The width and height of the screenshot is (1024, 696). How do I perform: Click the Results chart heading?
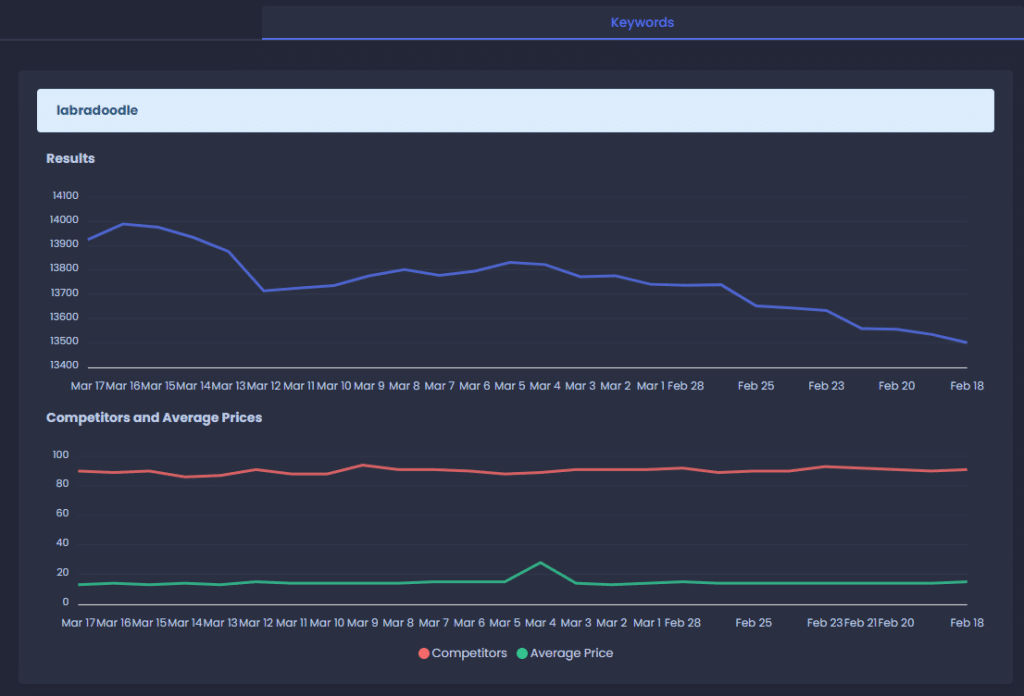70,158
